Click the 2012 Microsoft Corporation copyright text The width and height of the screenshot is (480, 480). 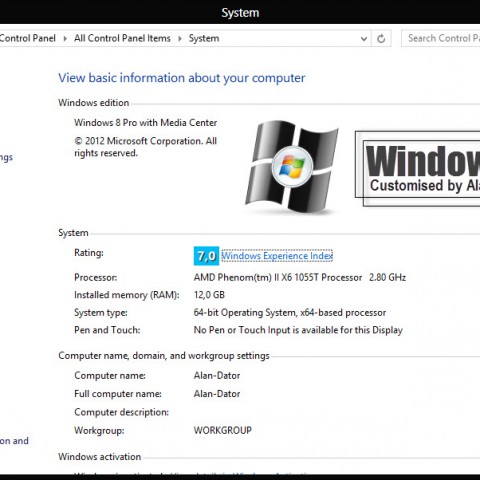[145, 147]
